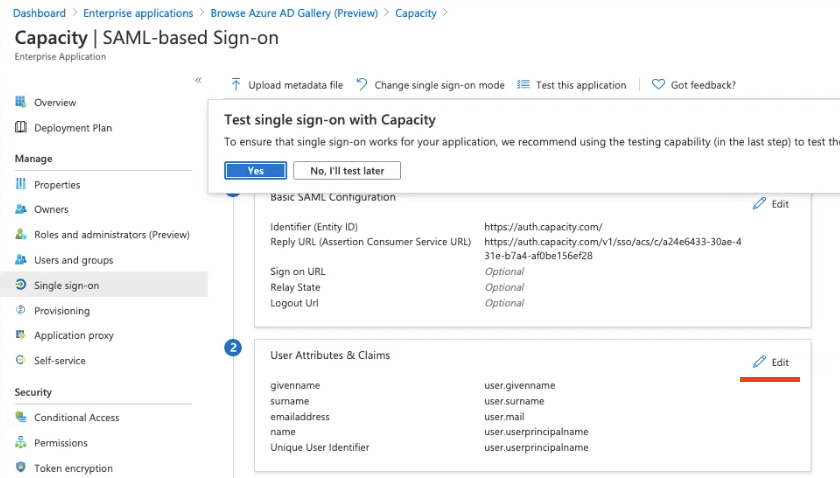The image size is (840, 478).
Task: Open the Got feedback? link
Action: [694, 85]
